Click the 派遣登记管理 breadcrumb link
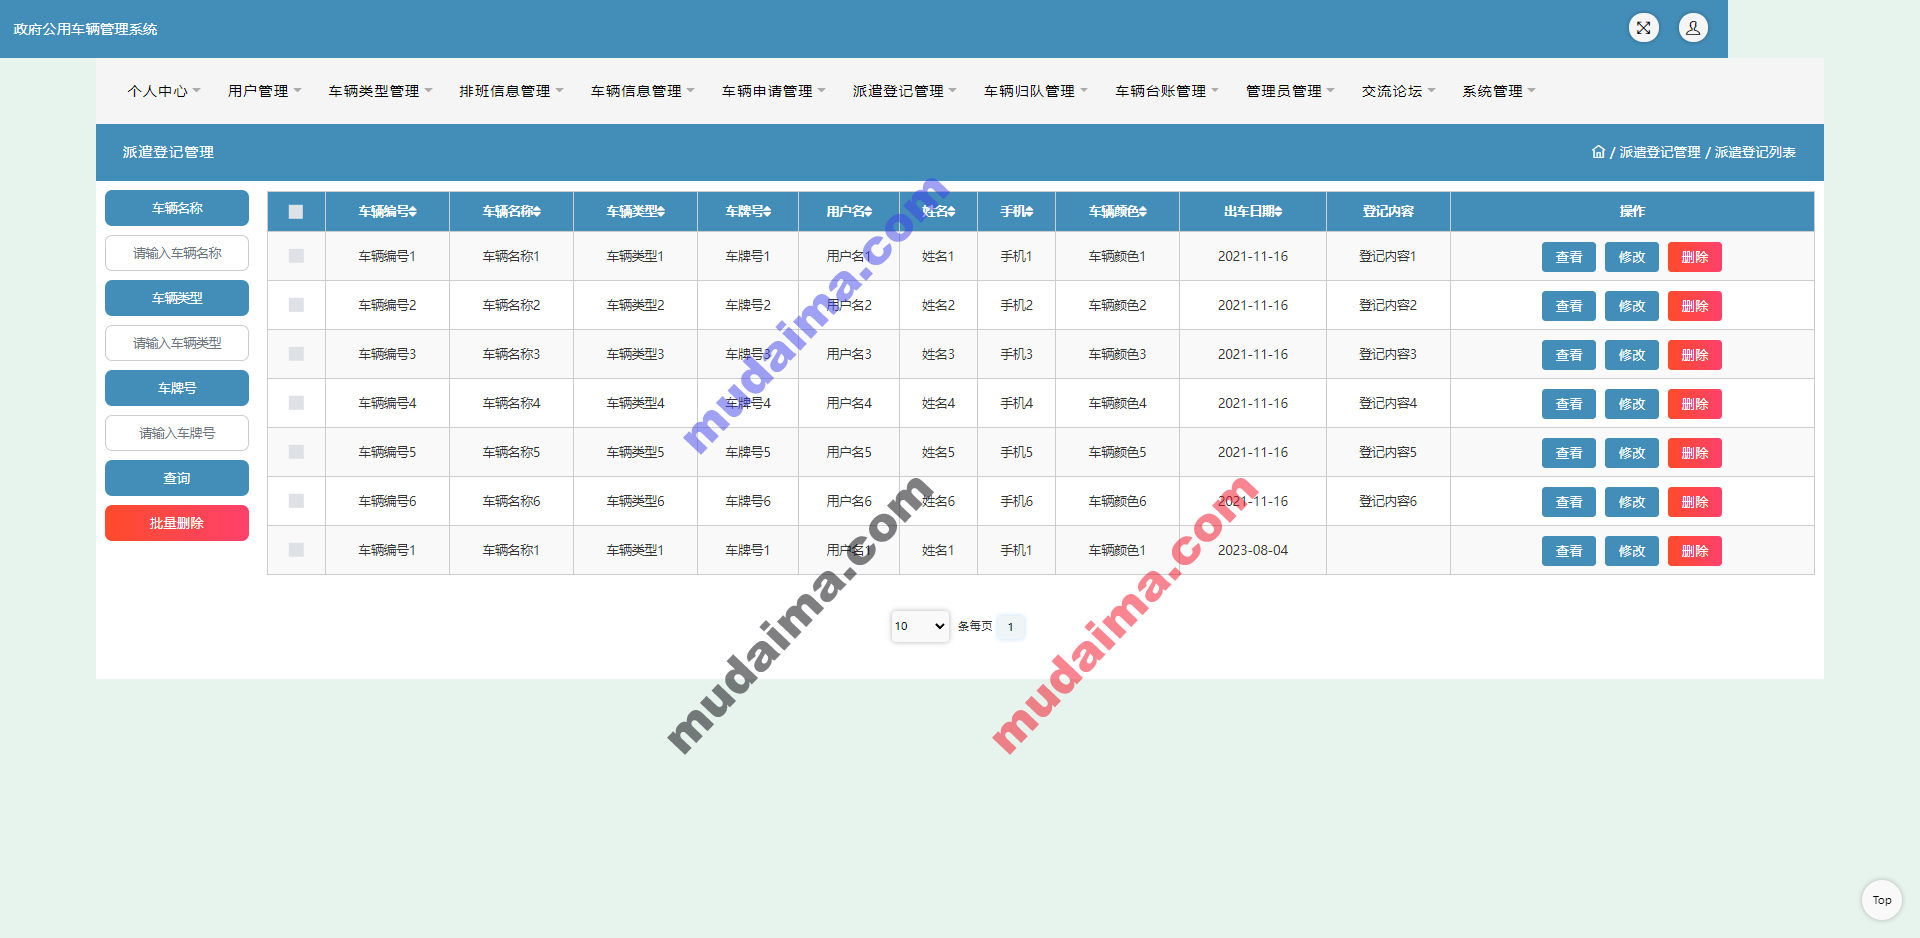This screenshot has height=938, width=1920. pyautogui.click(x=1660, y=152)
